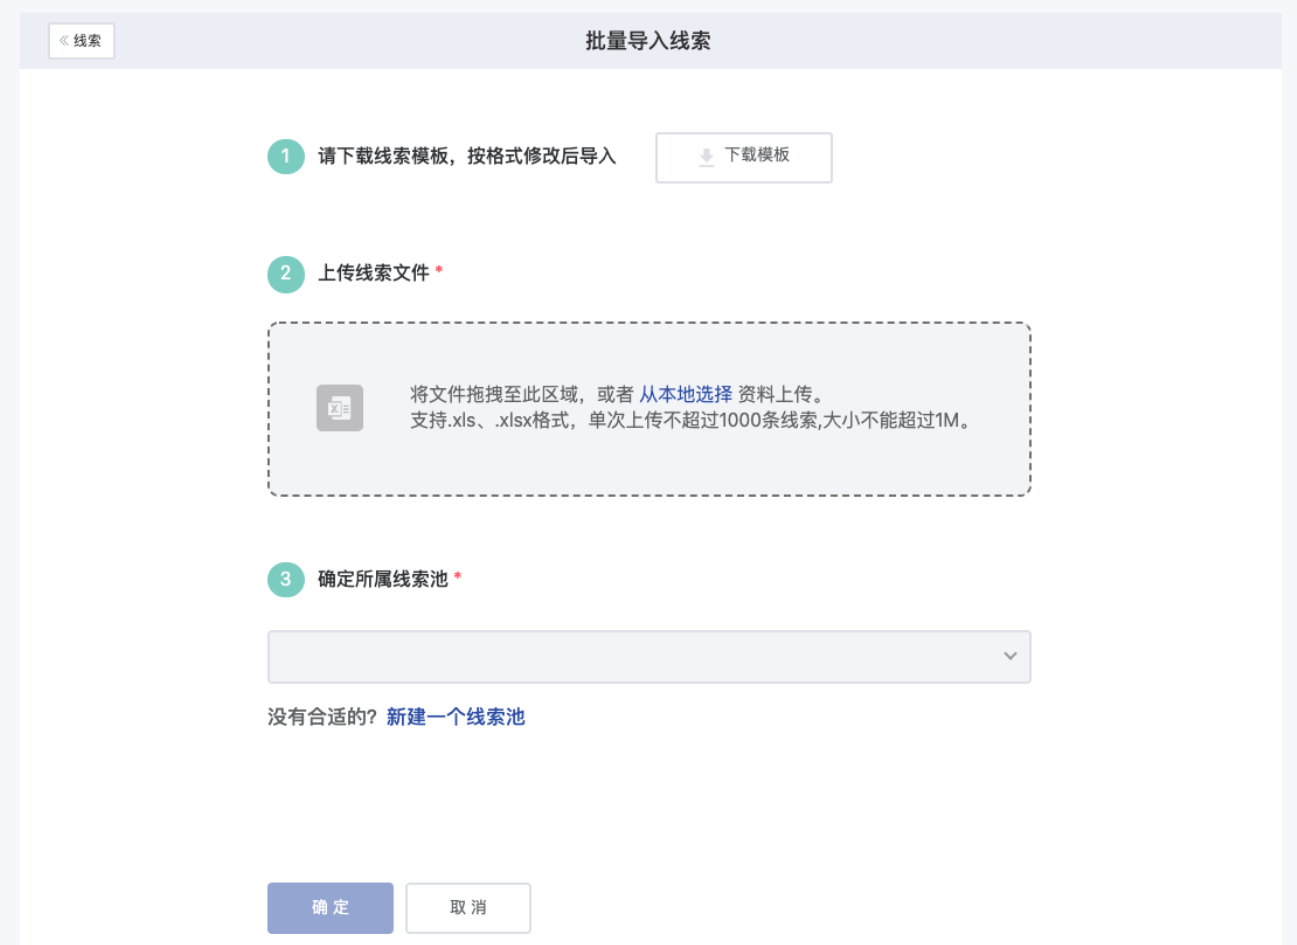Click the 上传线索文件 label
Screen dimensions: 1297x945
coord(373,273)
